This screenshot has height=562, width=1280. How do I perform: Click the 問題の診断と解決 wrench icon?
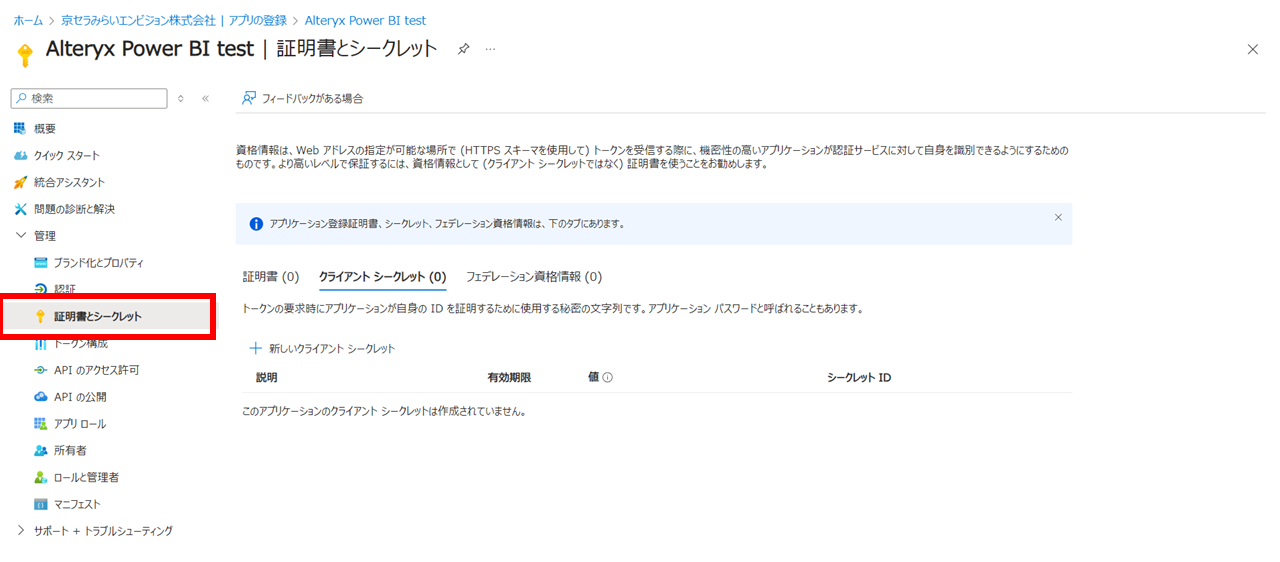(x=20, y=209)
